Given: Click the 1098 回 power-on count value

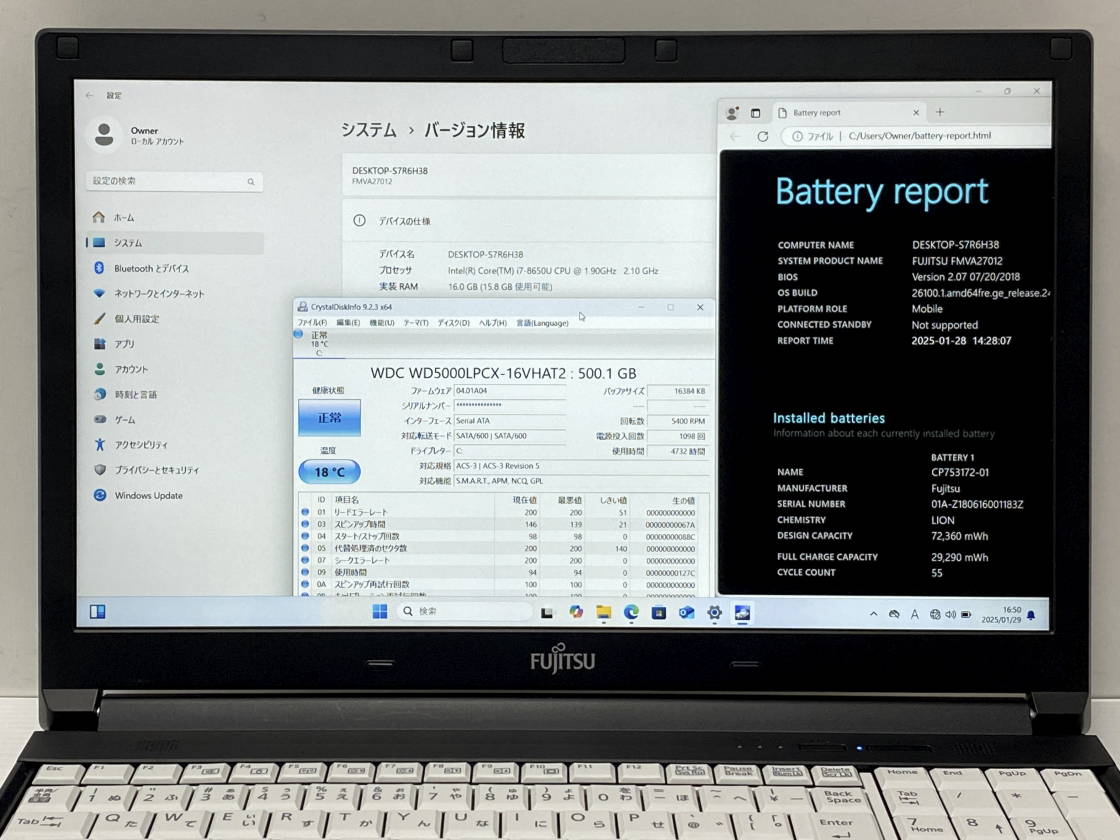Looking at the screenshot, I should pos(678,436).
